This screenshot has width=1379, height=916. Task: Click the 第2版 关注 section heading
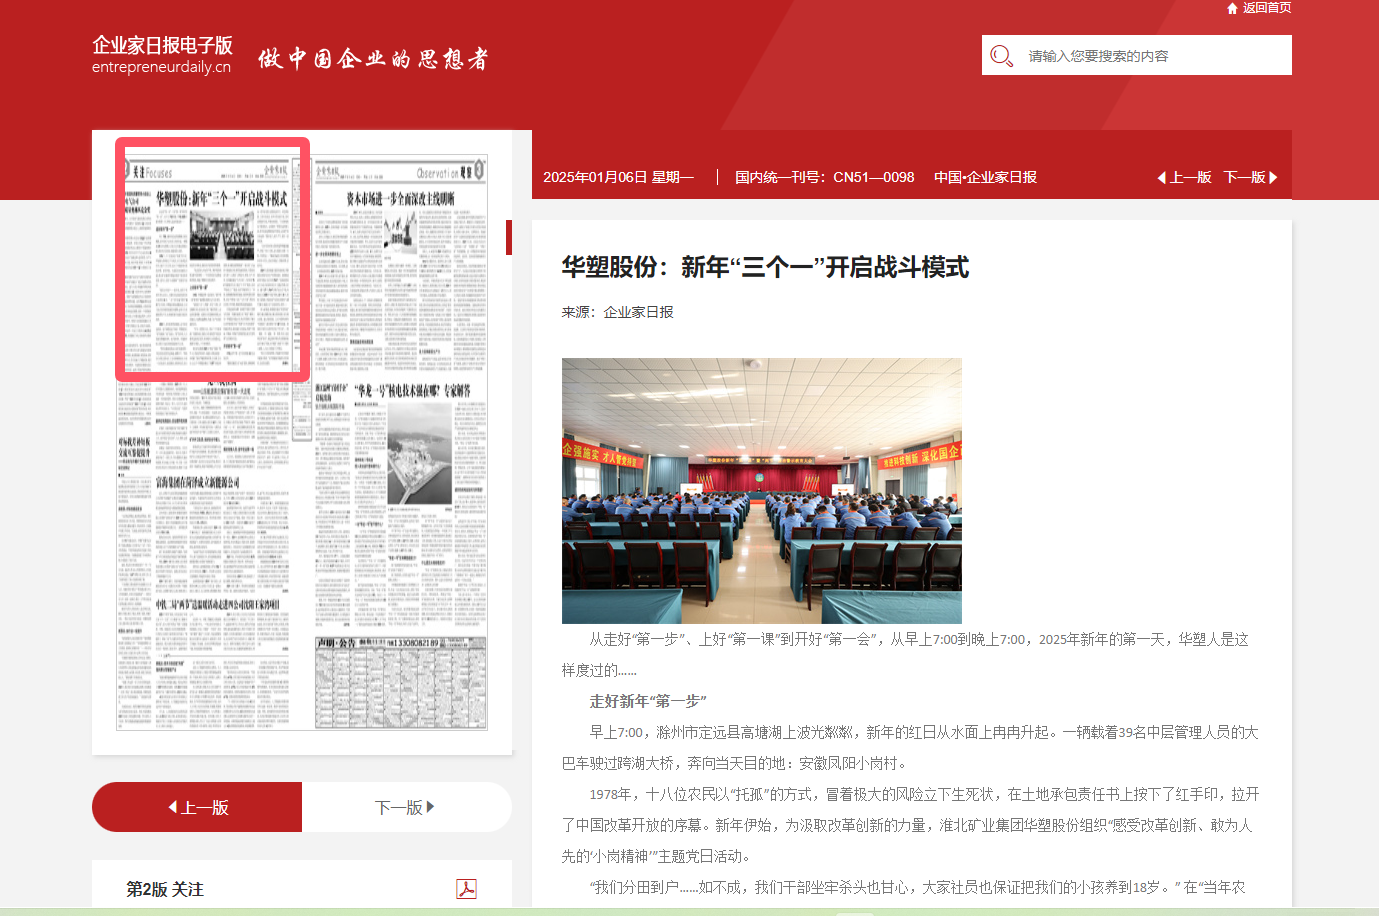[x=165, y=889]
